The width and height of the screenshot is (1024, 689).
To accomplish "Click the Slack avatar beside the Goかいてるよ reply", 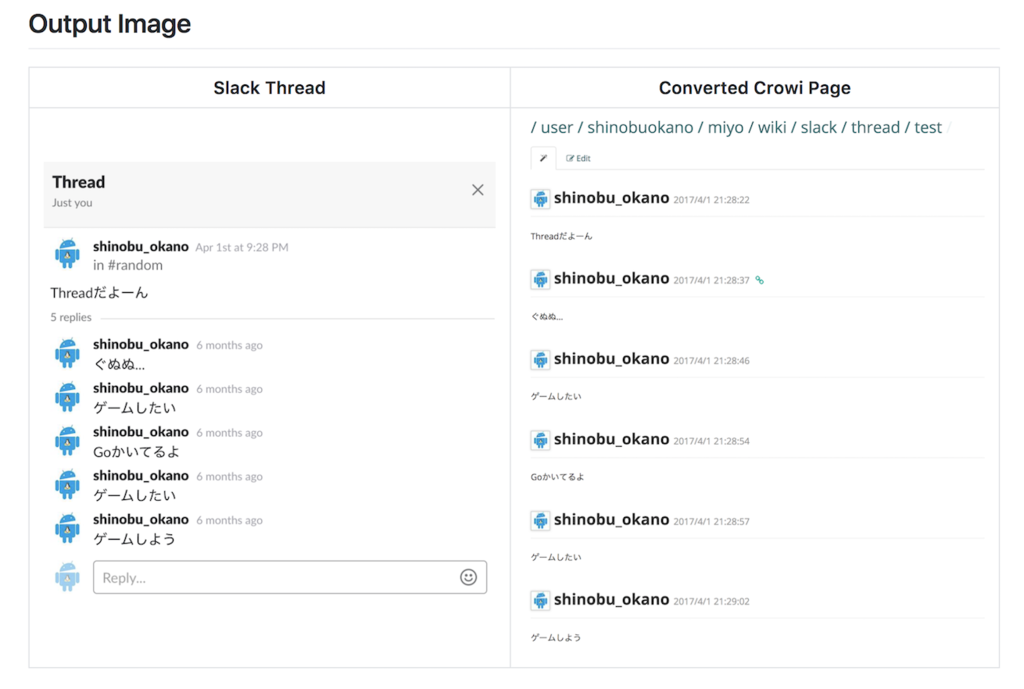I will tap(67, 440).
